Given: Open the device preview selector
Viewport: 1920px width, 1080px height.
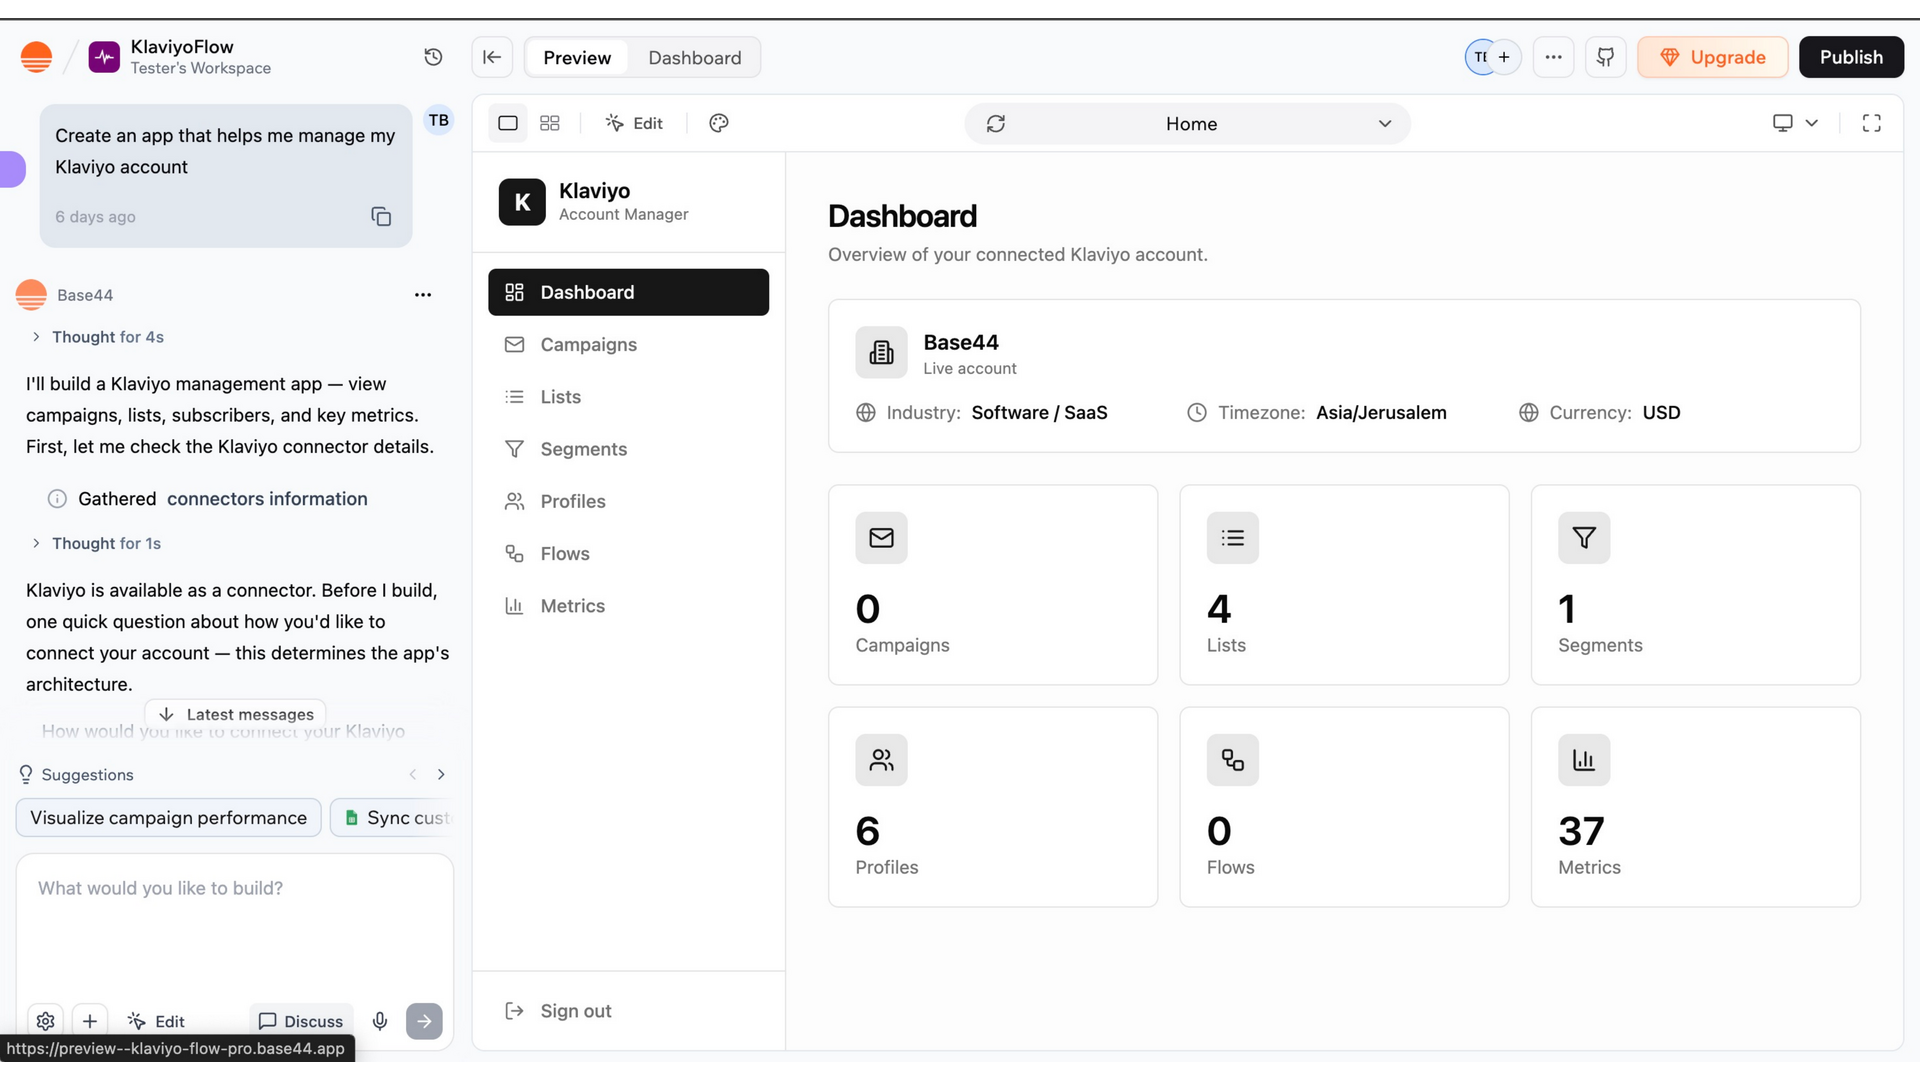Looking at the screenshot, I should coord(1795,123).
